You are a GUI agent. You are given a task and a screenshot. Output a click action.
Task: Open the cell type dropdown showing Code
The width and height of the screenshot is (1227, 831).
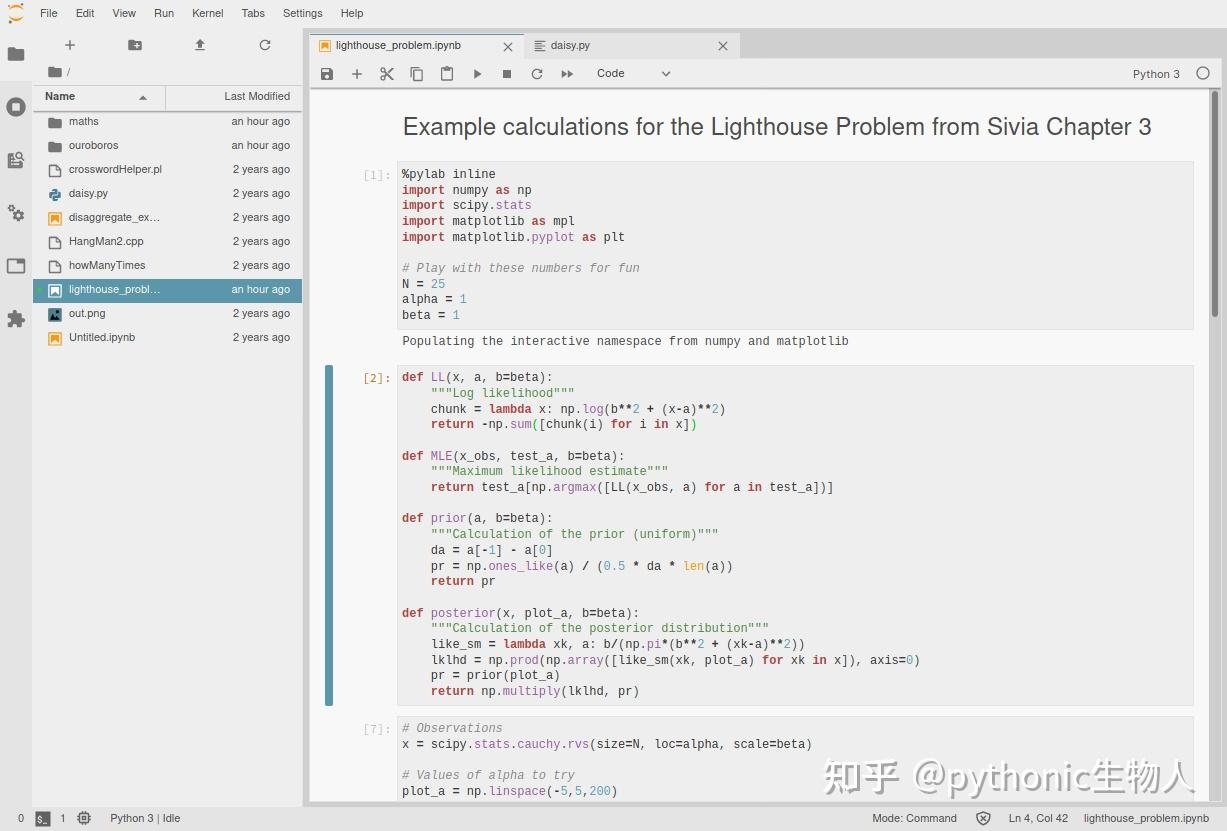point(634,73)
